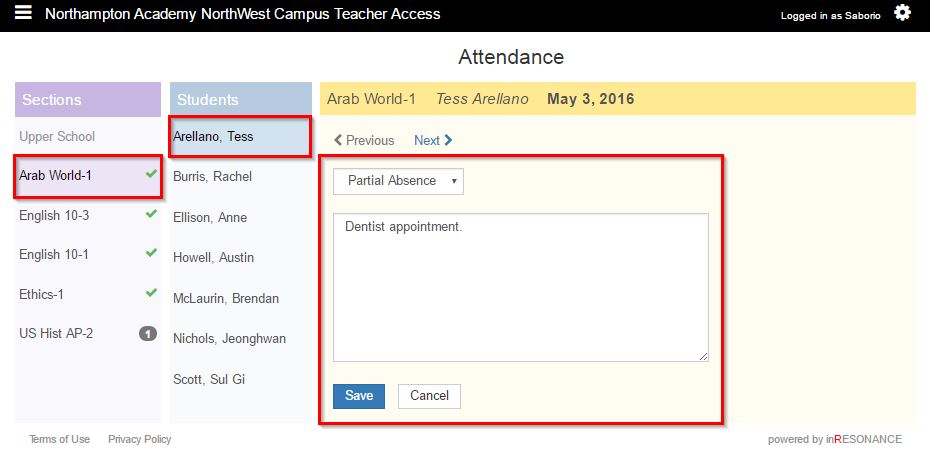Screen dimensions: 930x454
Task: Go to the Previous student
Action: 364,141
